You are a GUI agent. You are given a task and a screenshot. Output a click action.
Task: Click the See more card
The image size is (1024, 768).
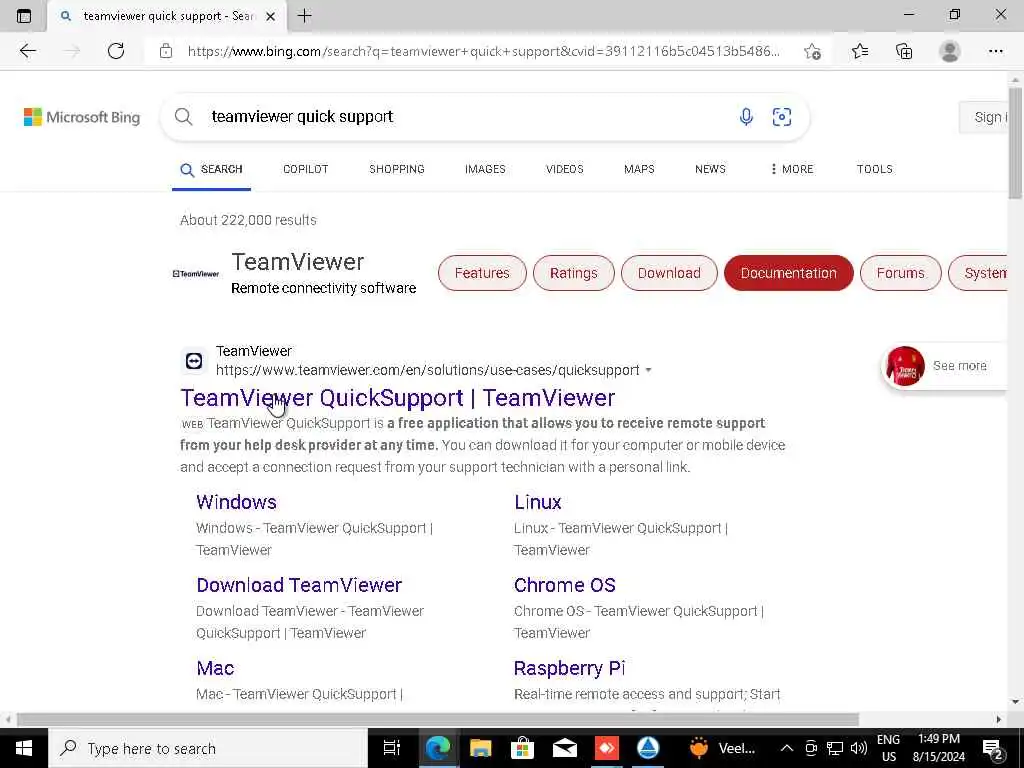coord(944,366)
